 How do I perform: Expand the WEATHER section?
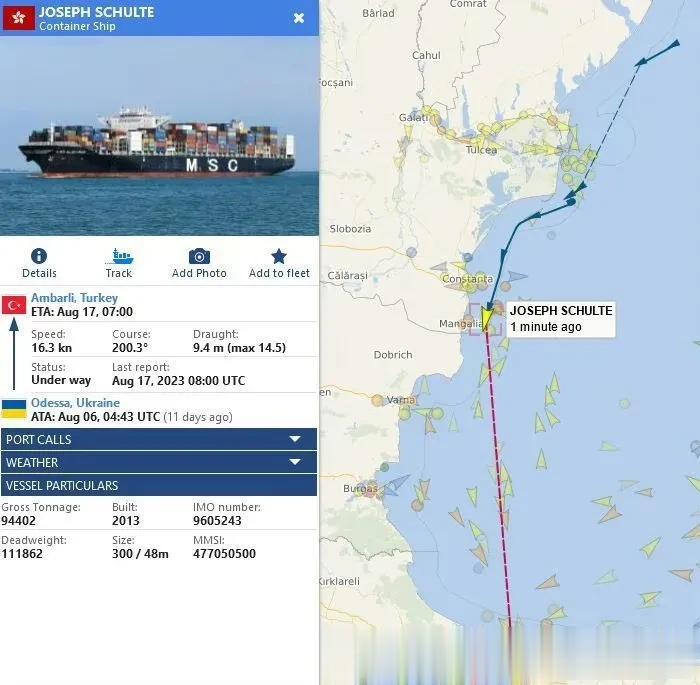(159, 462)
